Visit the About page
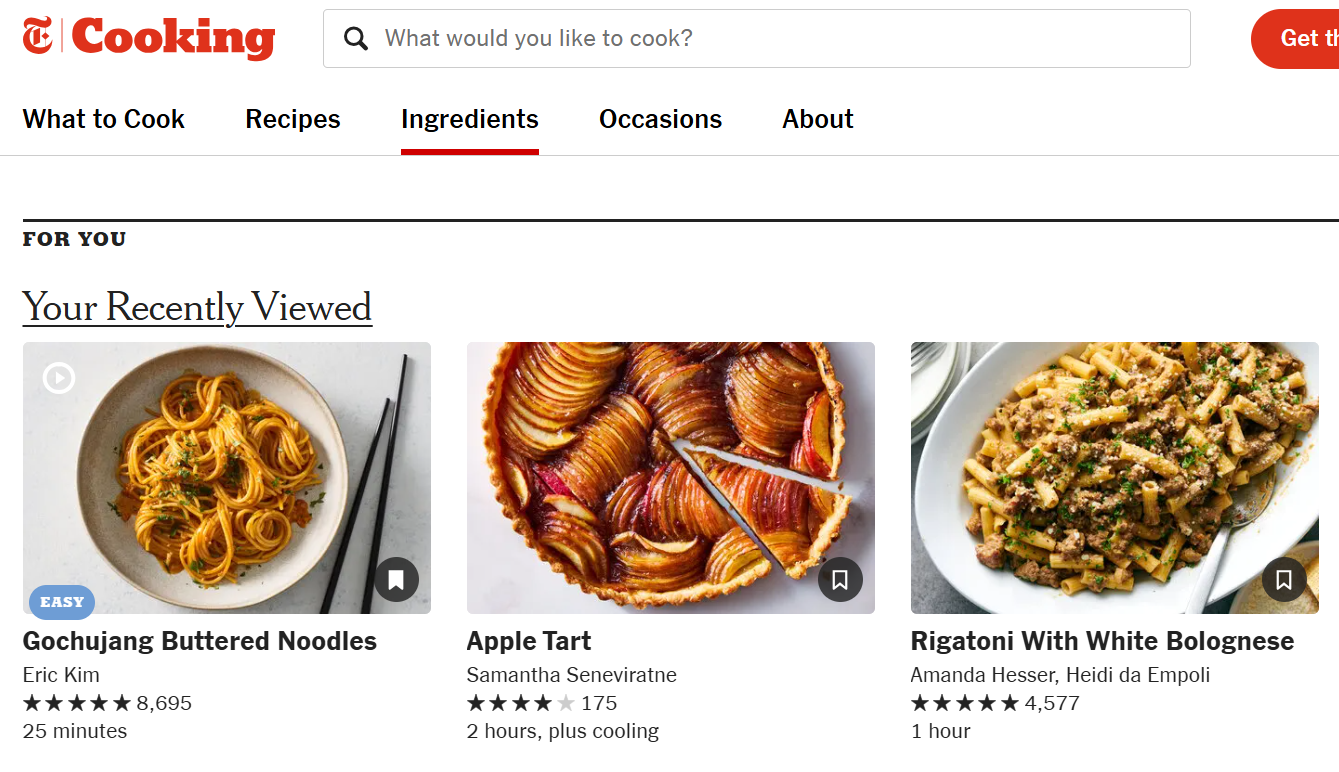The width and height of the screenshot is (1339, 772). pos(817,119)
